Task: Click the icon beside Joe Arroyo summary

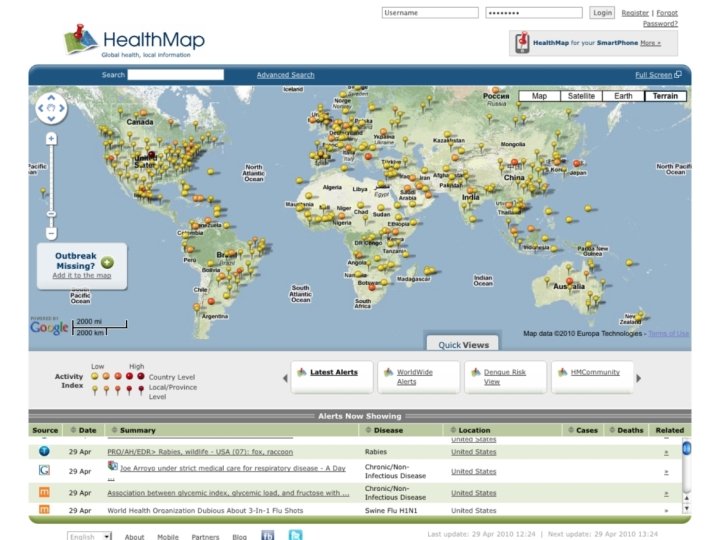Action: pos(112,466)
